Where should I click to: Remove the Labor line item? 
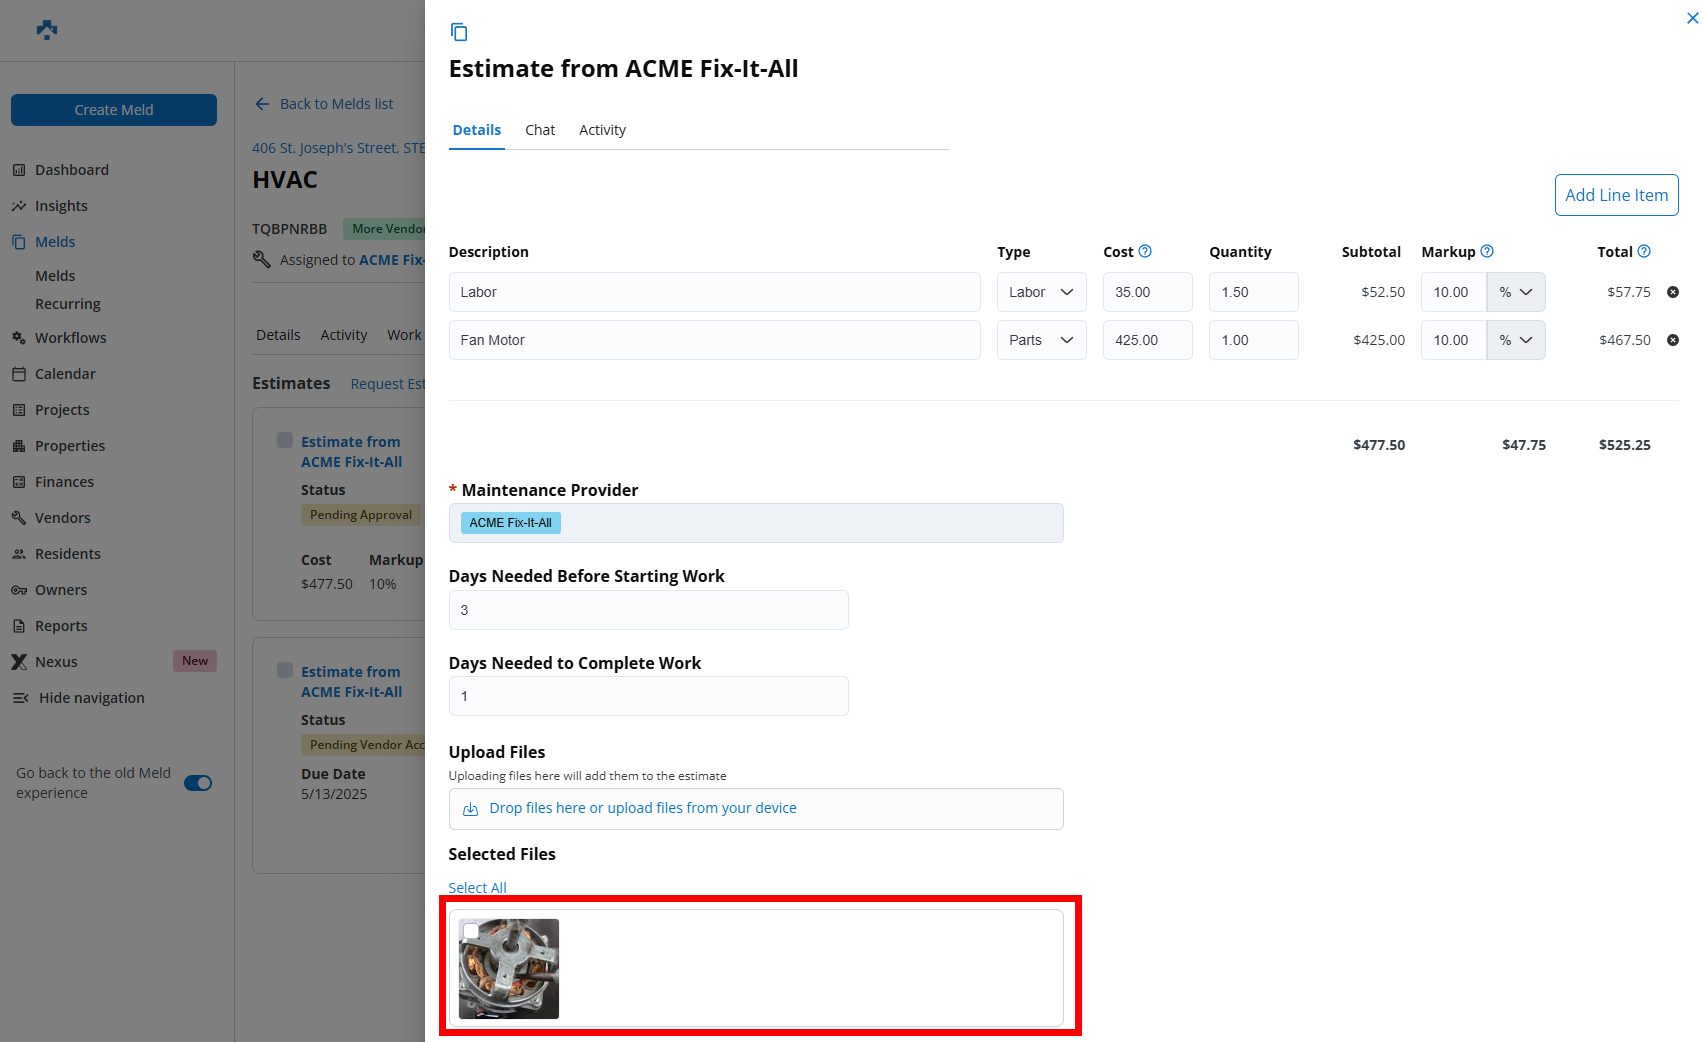coord(1672,292)
